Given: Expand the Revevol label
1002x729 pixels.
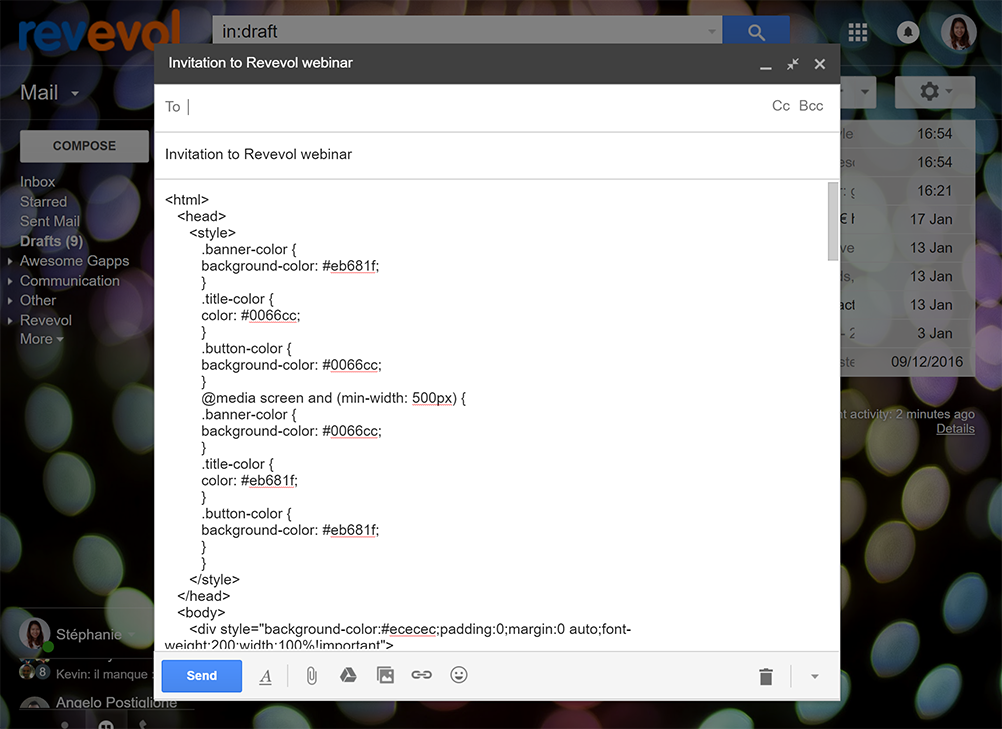Looking at the screenshot, I should [x=10, y=321].
